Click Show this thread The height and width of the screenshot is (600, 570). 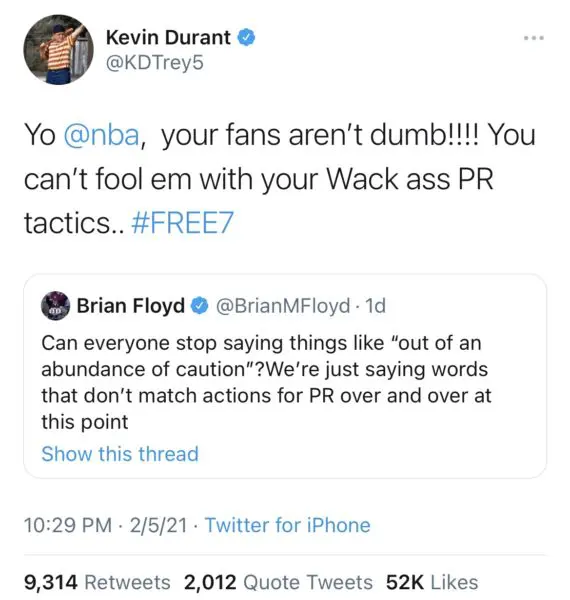click(120, 454)
